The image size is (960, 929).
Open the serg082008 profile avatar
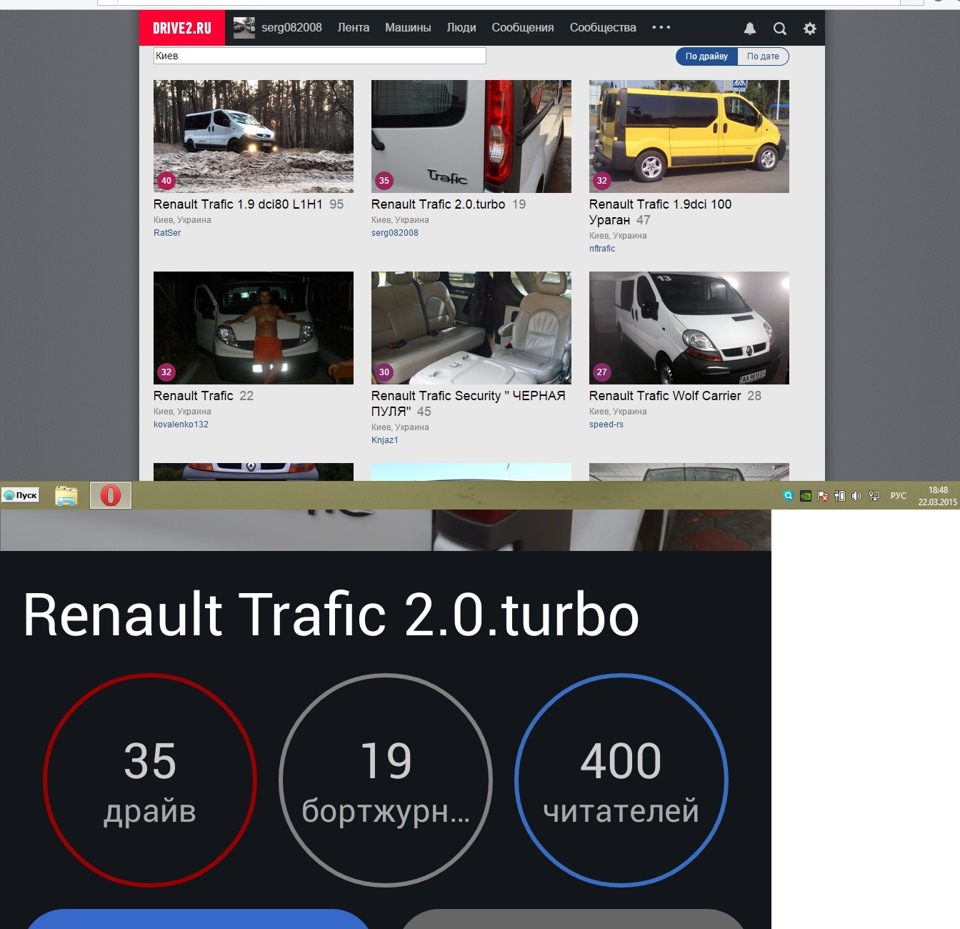pos(244,28)
